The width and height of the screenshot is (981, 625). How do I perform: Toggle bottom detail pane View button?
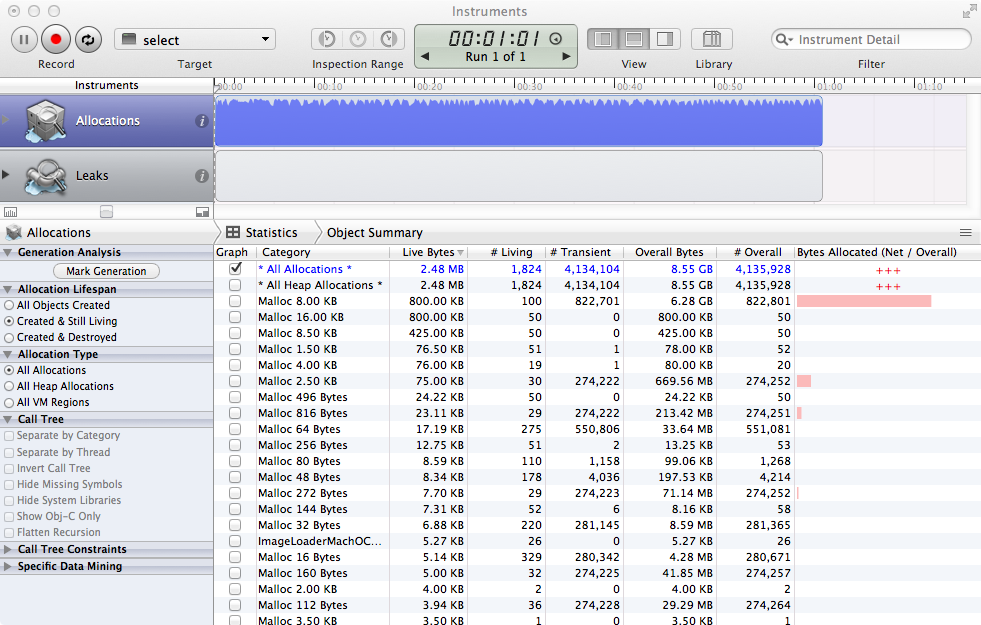634,39
